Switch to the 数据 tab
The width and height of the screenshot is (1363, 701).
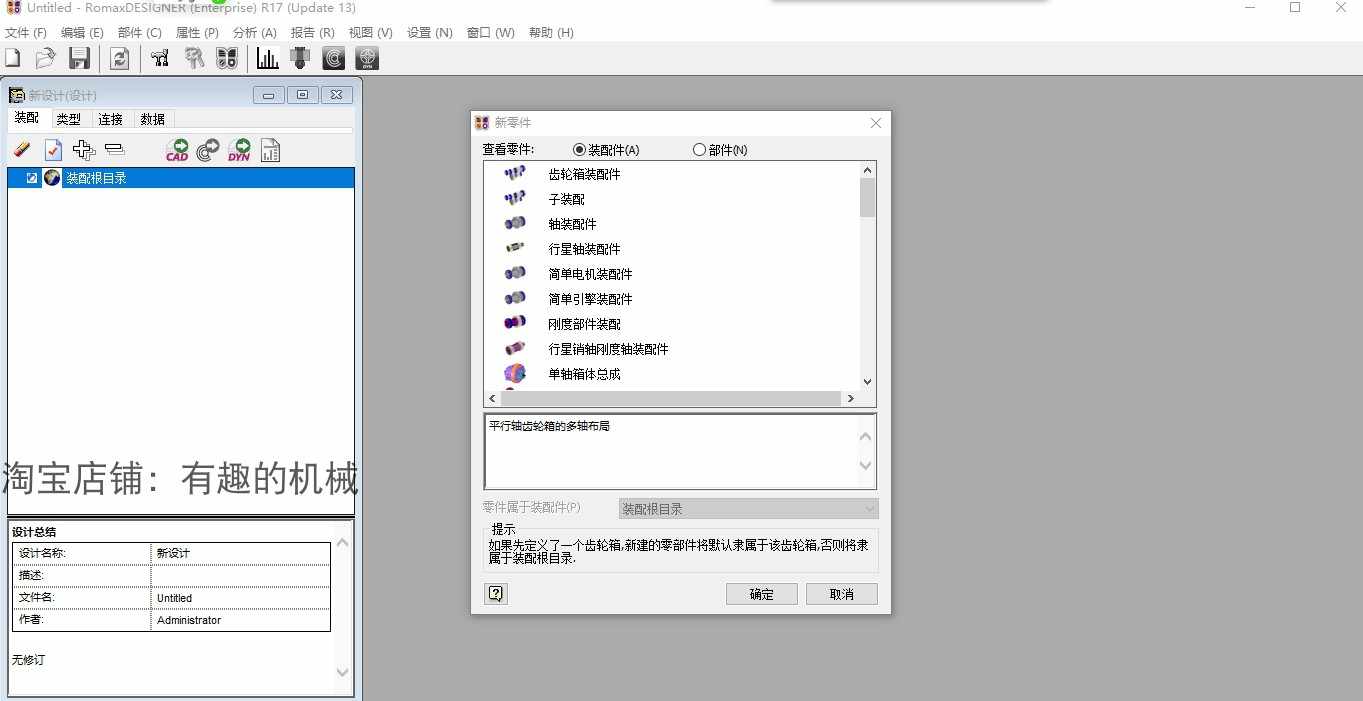[x=152, y=119]
